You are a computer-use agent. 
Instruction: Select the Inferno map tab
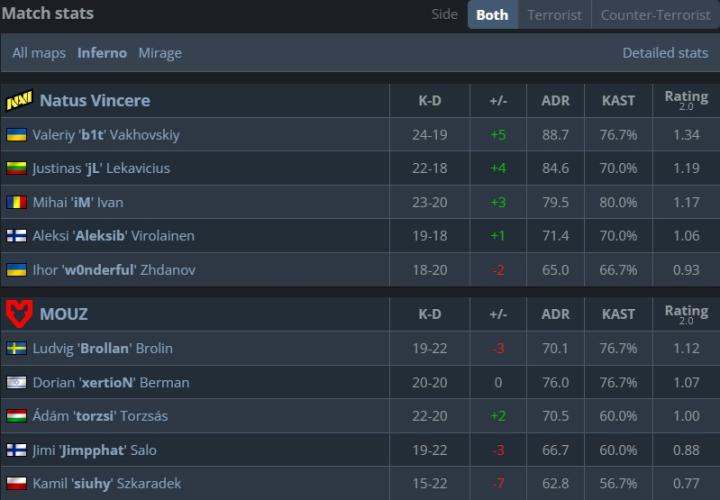point(102,53)
